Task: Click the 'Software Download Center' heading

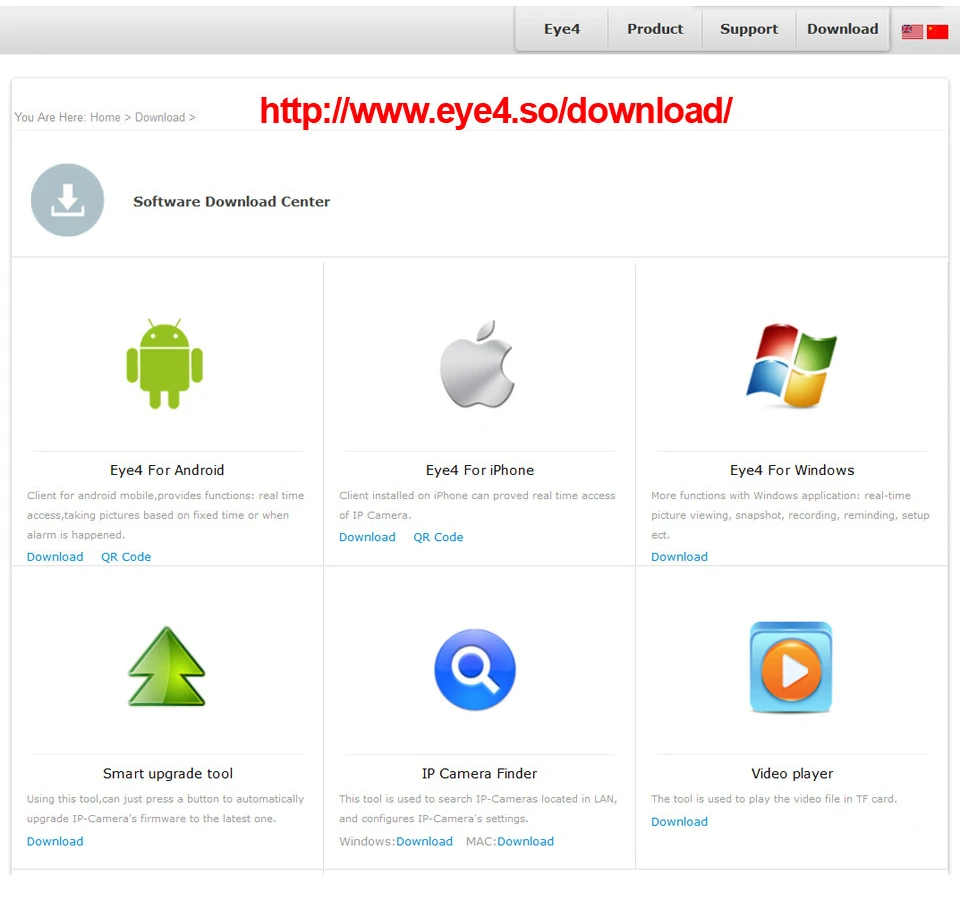Action: pos(231,201)
